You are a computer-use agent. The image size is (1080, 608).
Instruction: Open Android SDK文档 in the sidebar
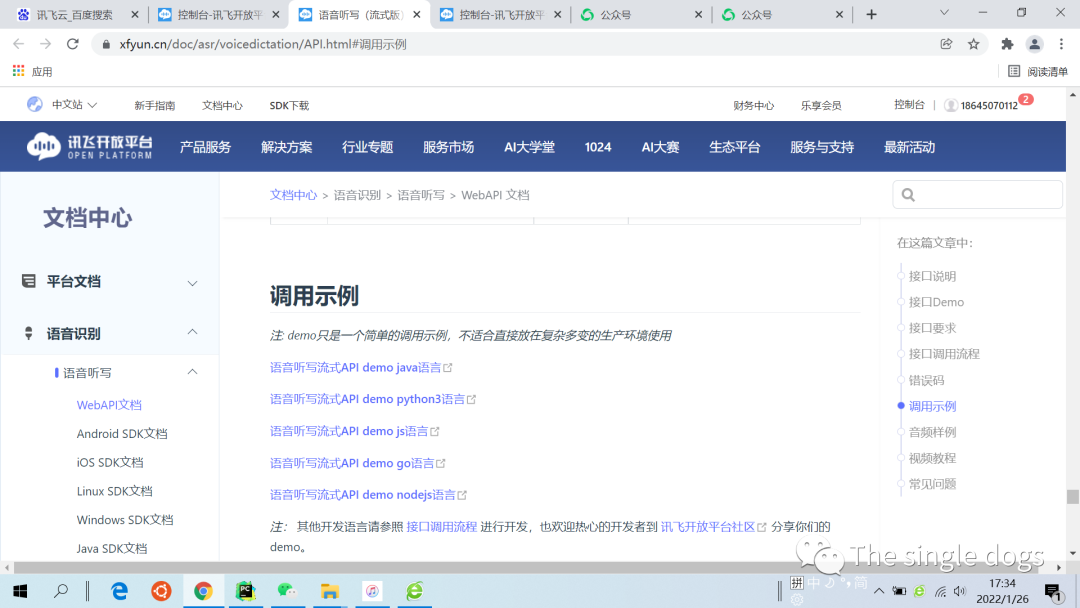[122, 434]
